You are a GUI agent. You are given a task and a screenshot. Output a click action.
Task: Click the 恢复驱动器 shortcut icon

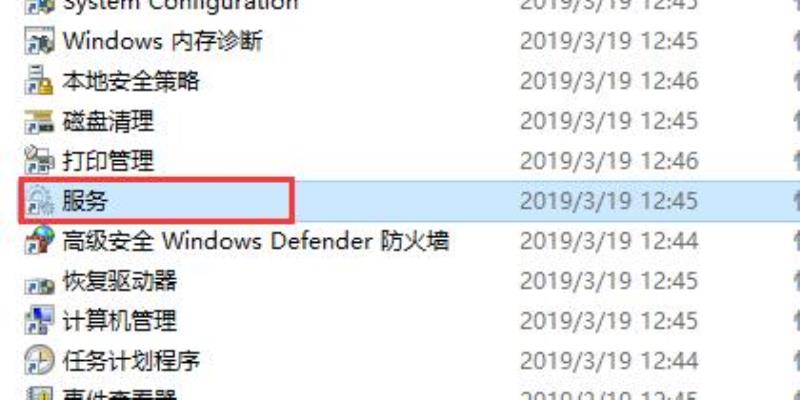point(39,281)
